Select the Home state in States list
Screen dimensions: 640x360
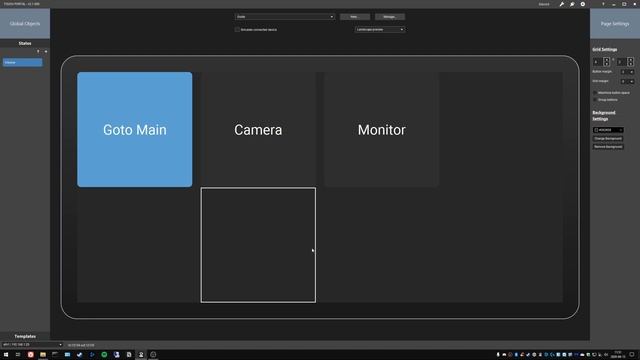22,62
